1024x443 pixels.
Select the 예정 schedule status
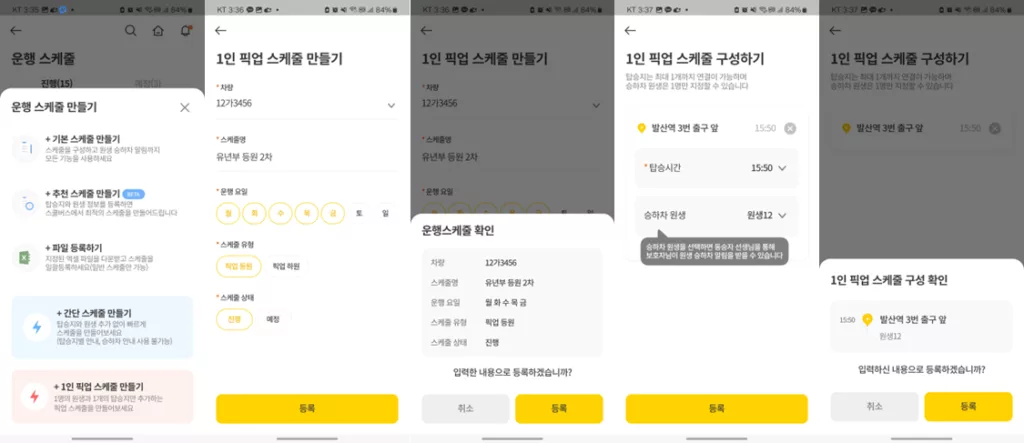tap(273, 320)
